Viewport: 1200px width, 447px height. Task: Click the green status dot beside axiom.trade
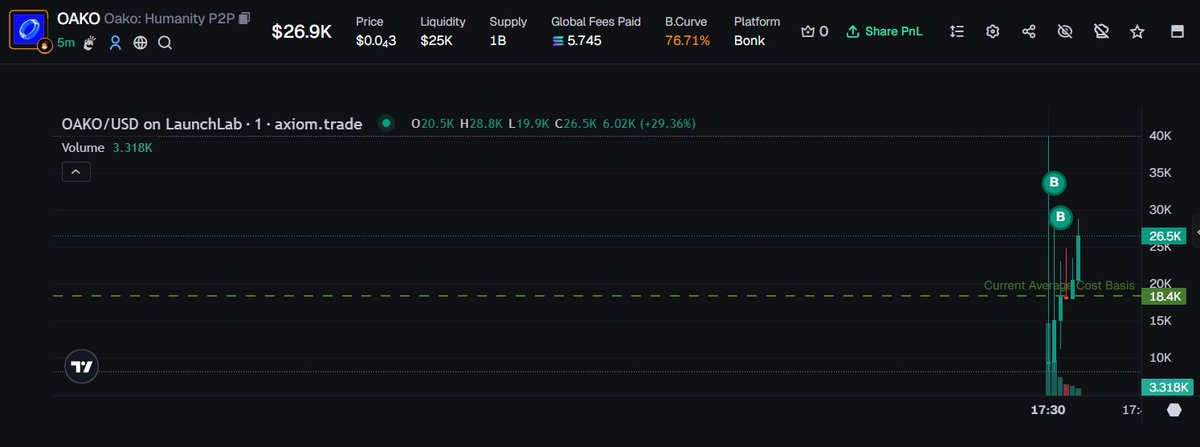click(386, 123)
